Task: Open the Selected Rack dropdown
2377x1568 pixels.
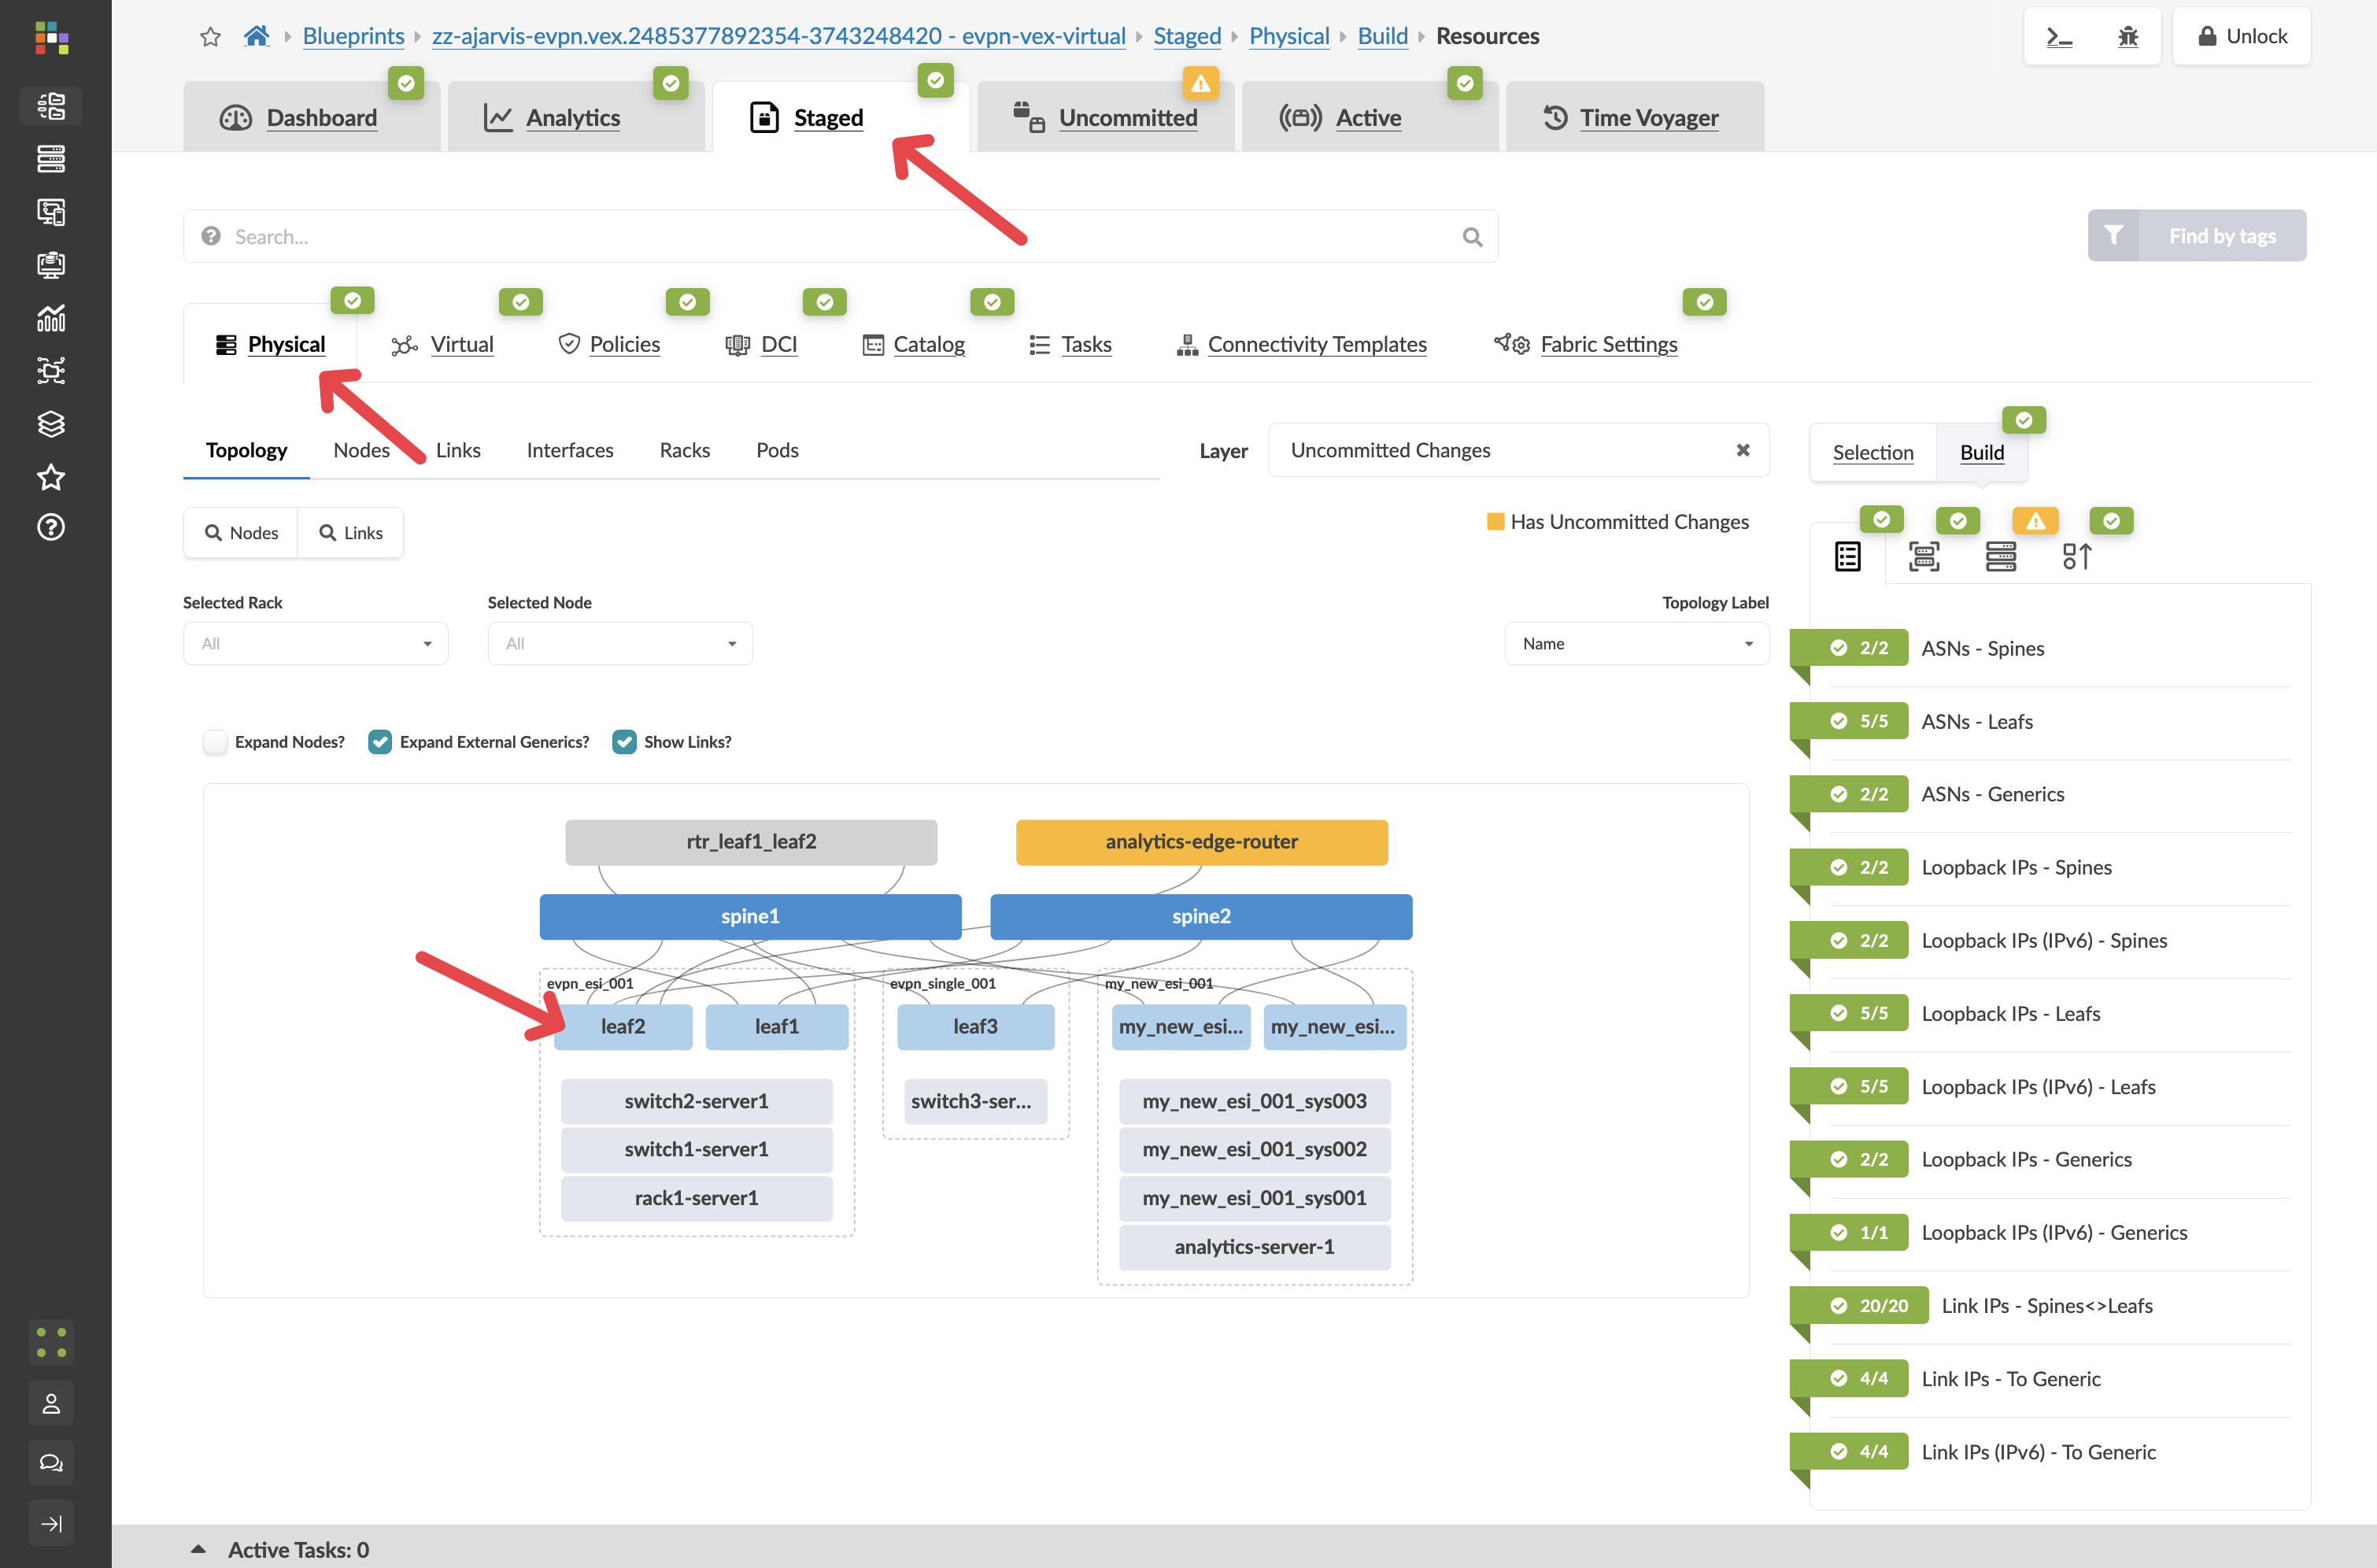Action: tap(315, 643)
